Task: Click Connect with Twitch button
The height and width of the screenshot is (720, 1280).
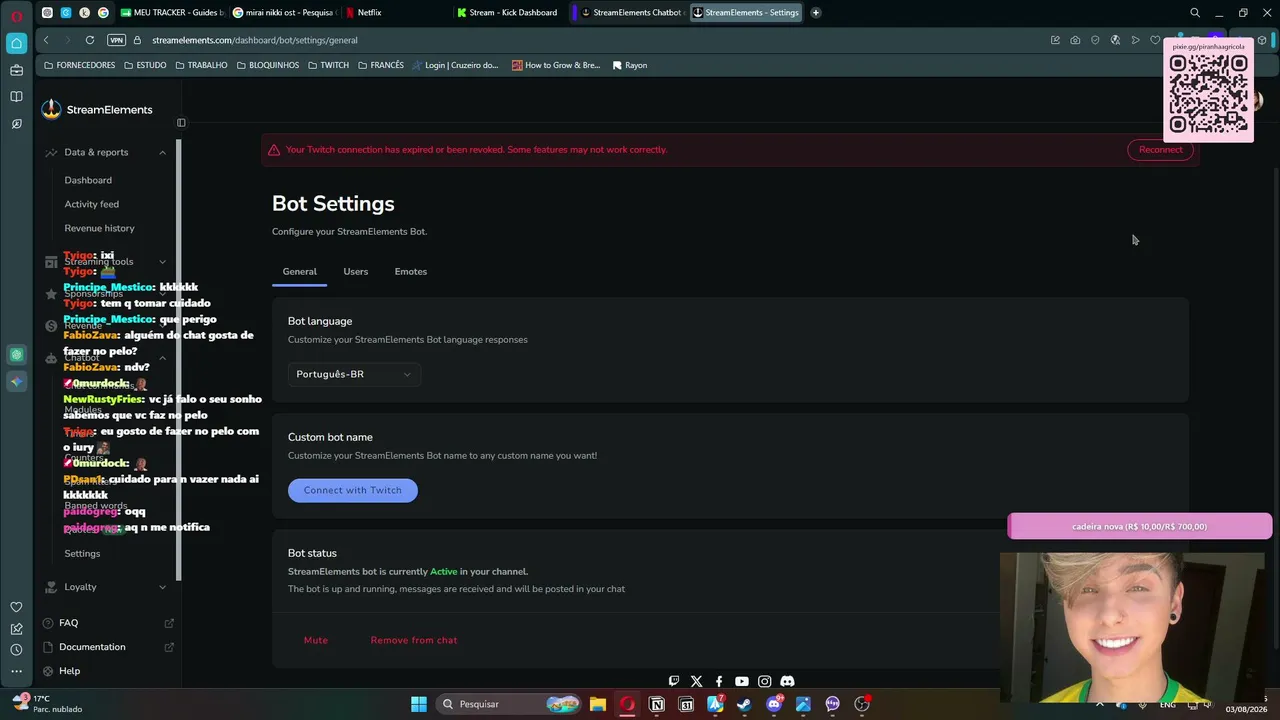Action: pos(353,490)
